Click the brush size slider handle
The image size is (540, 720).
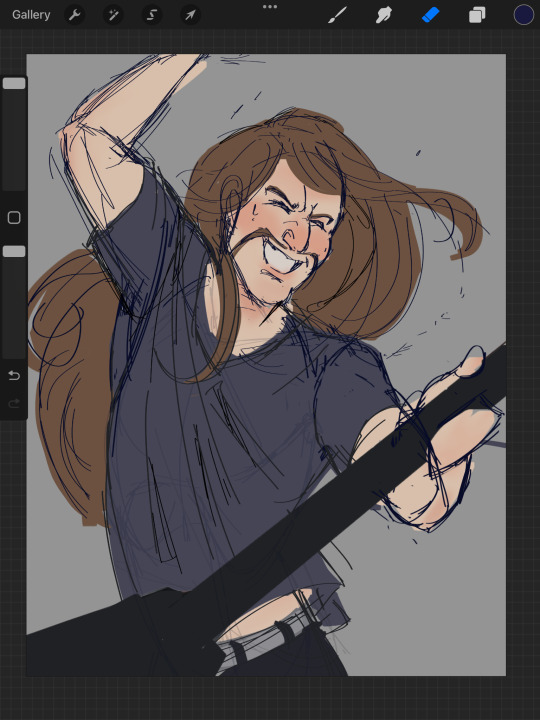14,83
